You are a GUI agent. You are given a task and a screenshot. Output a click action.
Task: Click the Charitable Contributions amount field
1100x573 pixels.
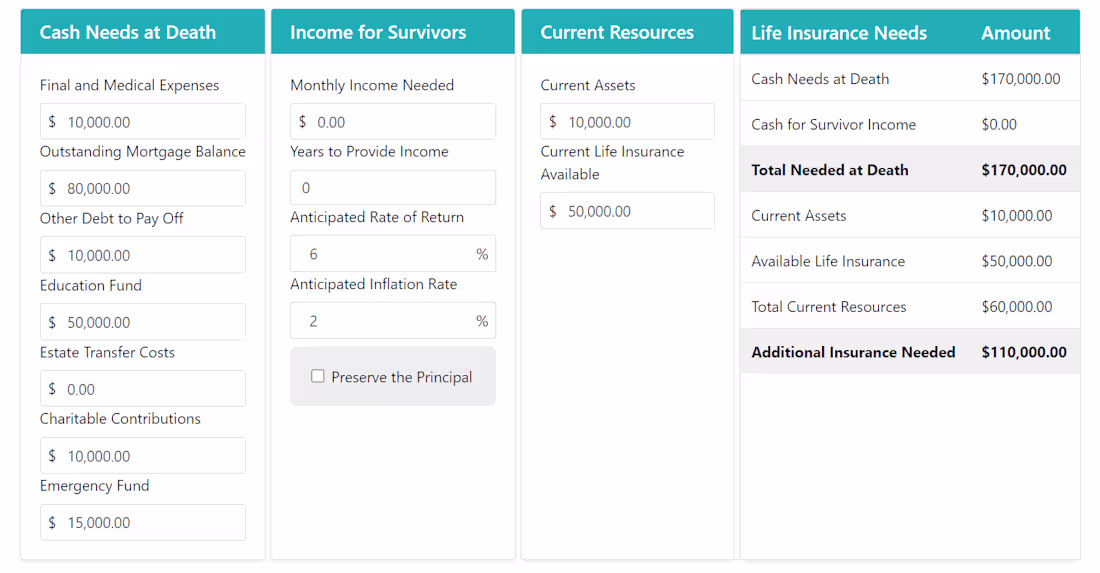click(142, 455)
